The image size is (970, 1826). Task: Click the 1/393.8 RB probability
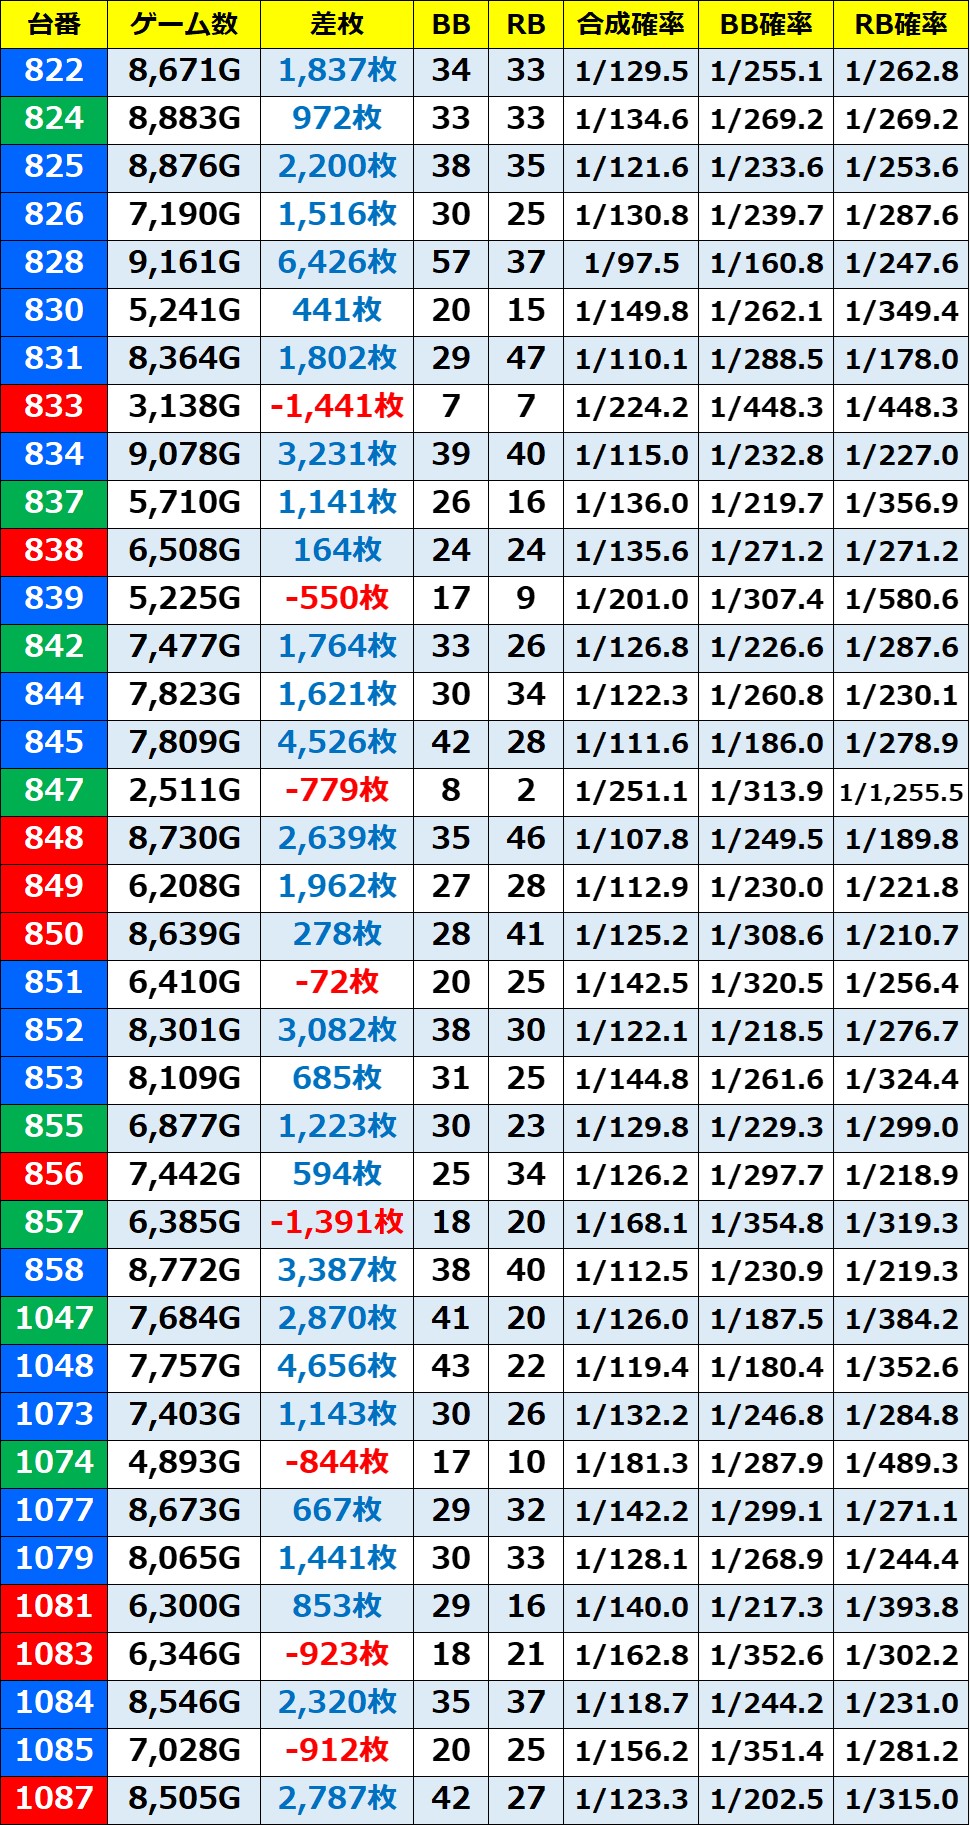(901, 1609)
